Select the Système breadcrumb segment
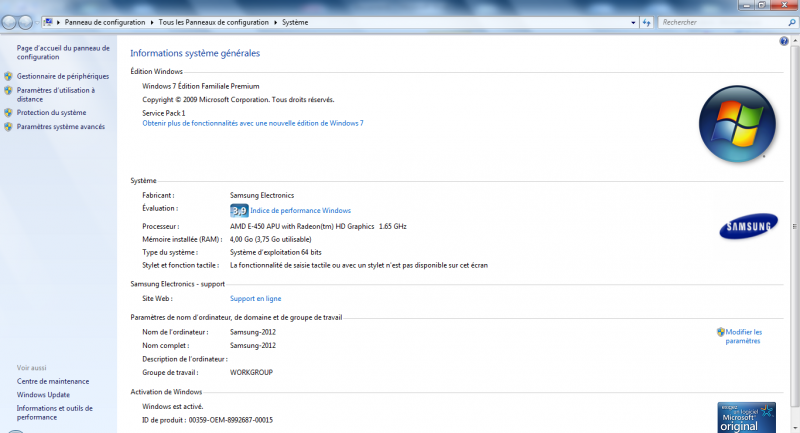800x433 pixels. pos(295,22)
